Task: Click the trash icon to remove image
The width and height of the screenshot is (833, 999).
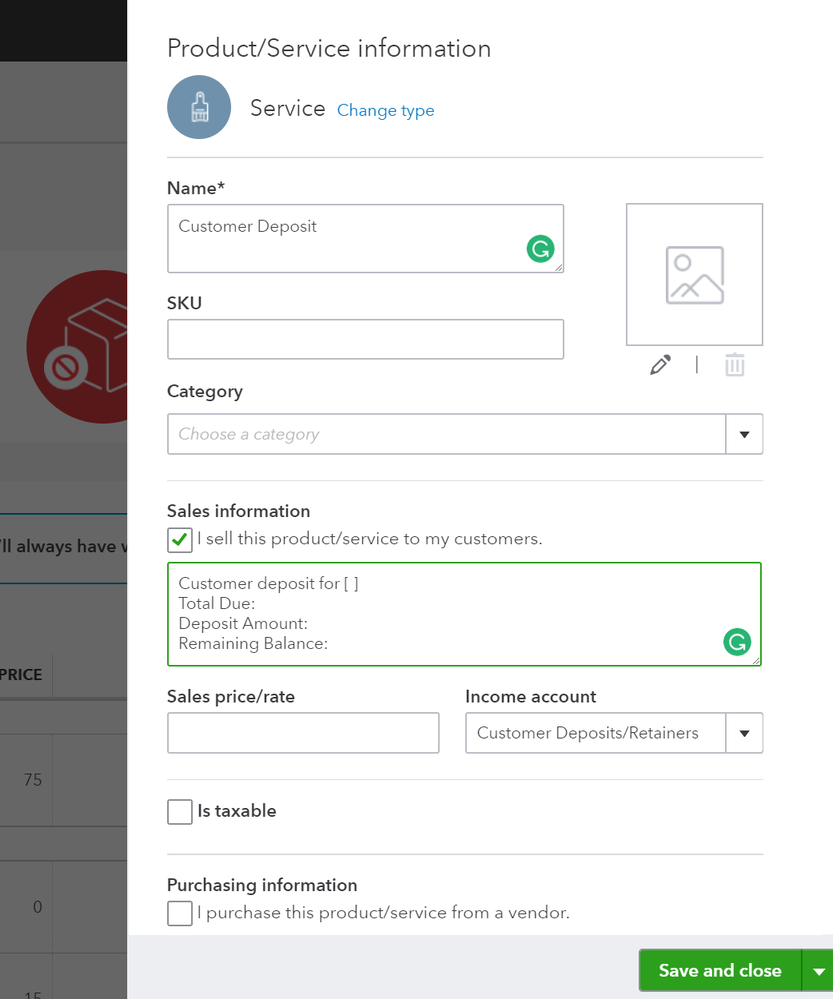Action: (735, 364)
